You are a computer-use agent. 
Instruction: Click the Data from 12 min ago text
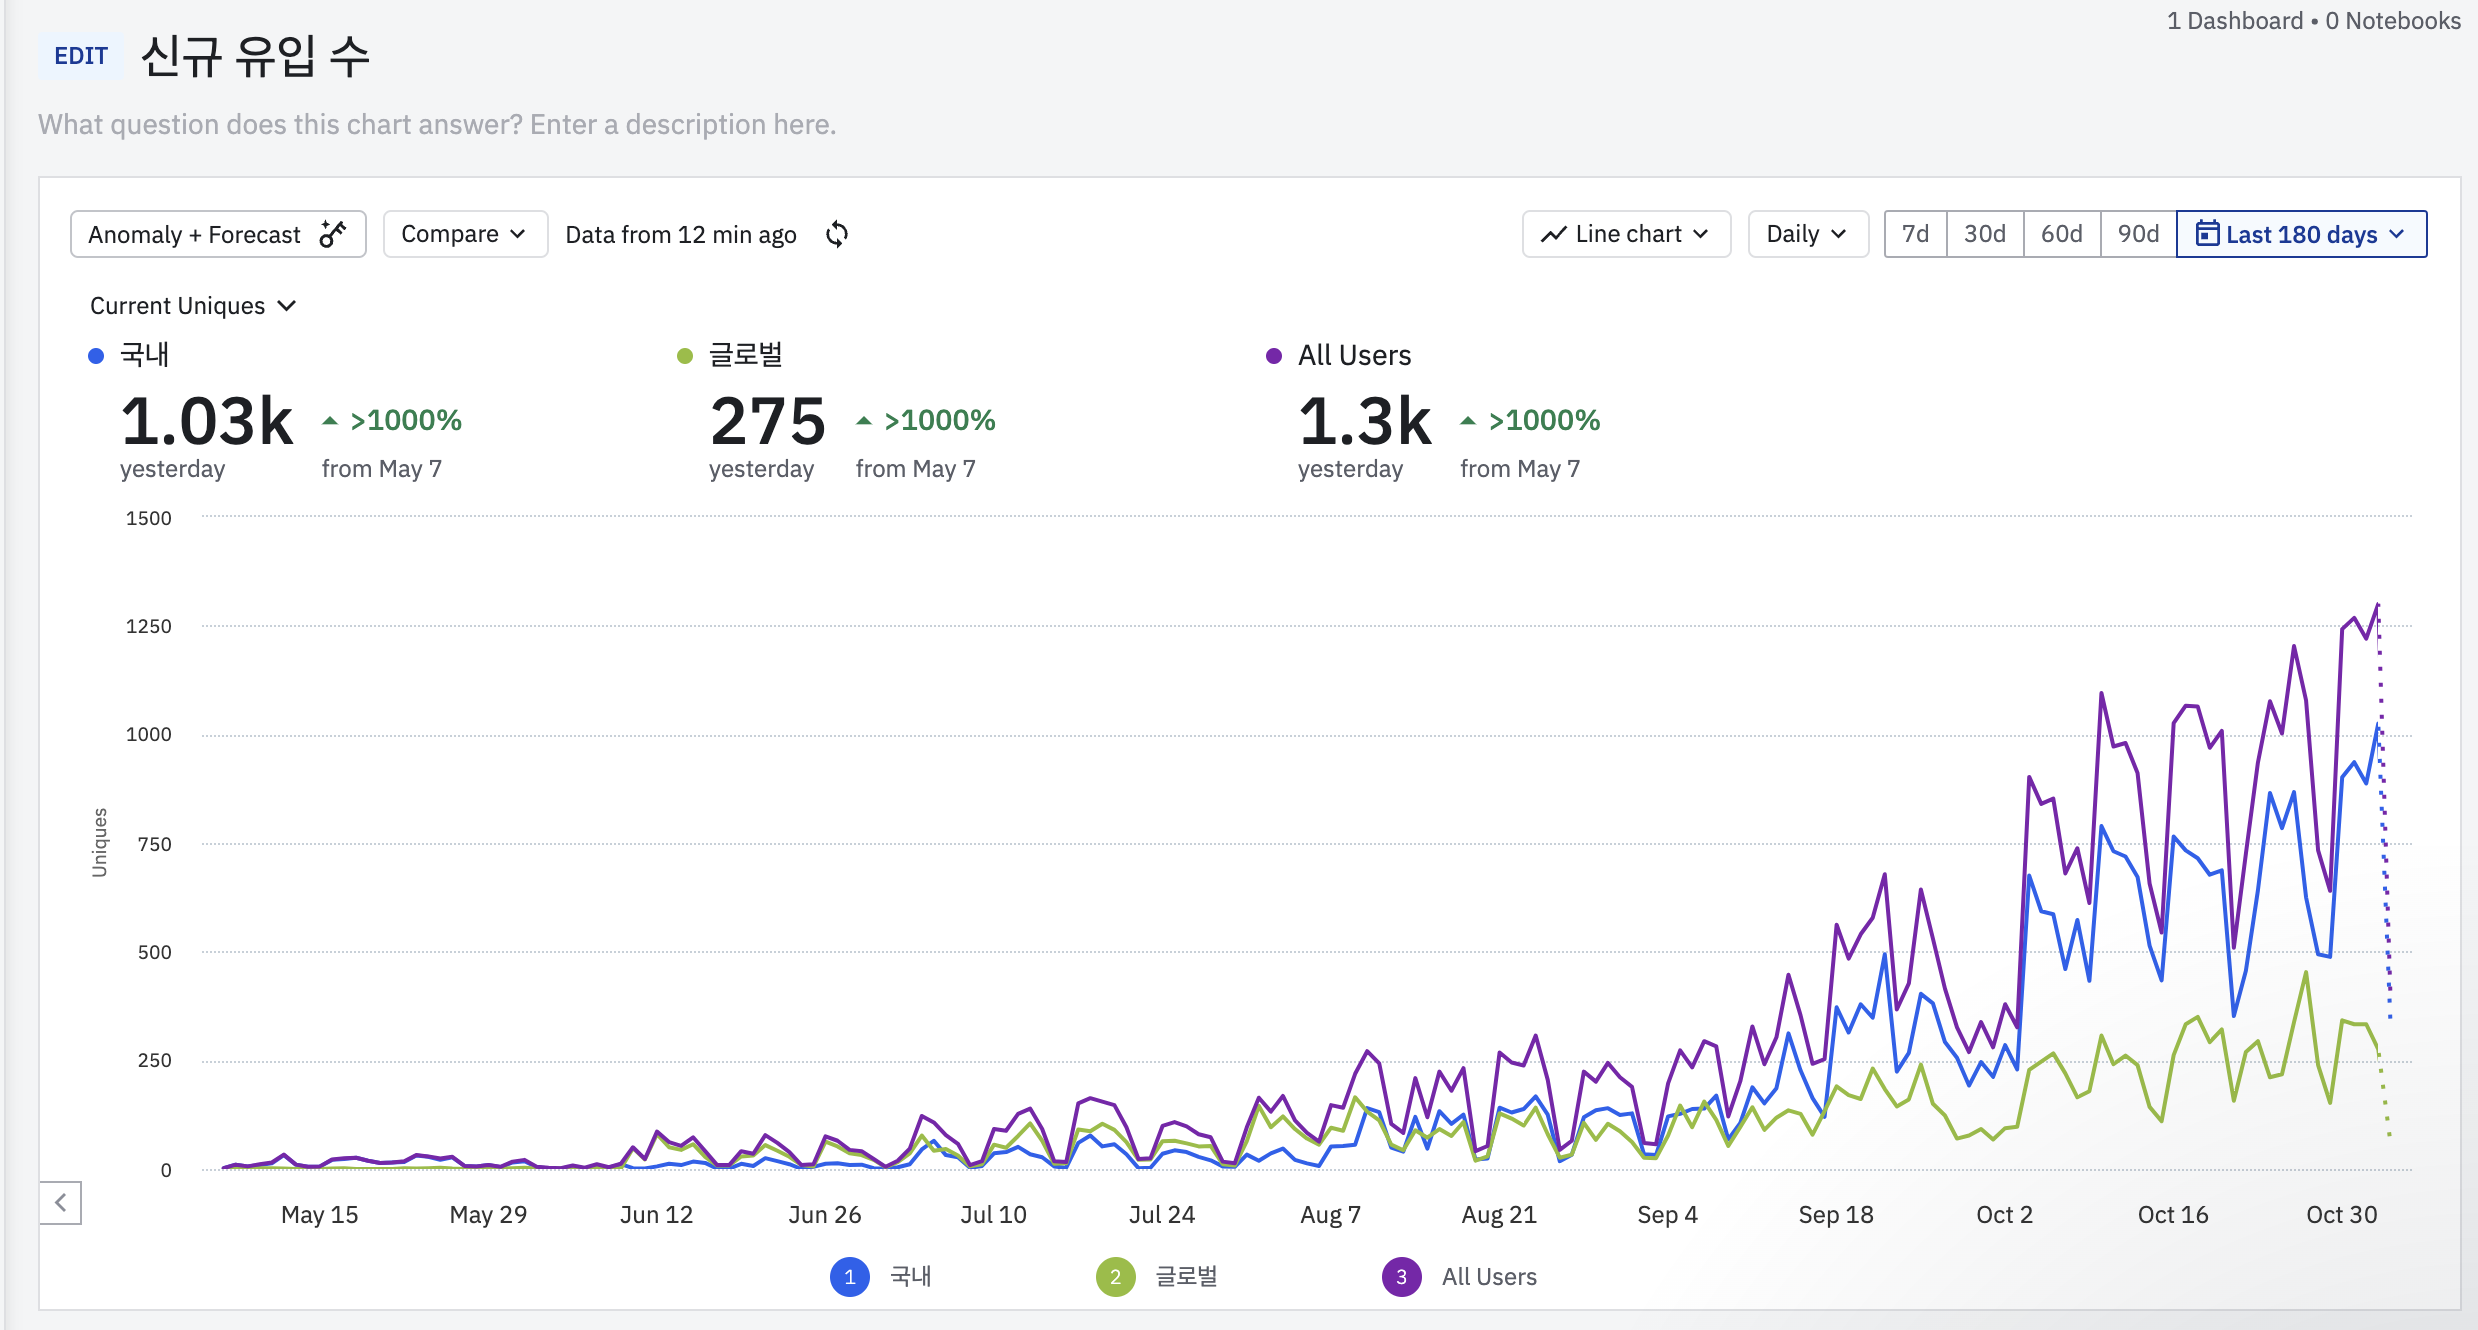tap(681, 235)
